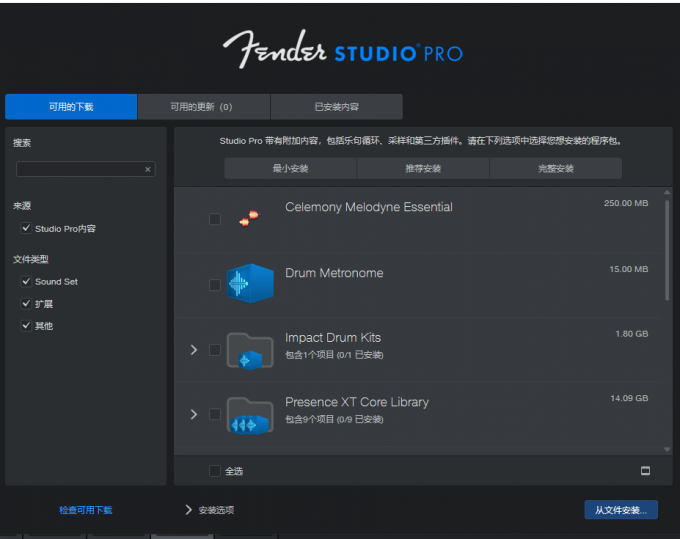Click the Celemony Melodyne Essential blob icon
Image resolution: width=680 pixels, height=539 pixels.
(249, 218)
